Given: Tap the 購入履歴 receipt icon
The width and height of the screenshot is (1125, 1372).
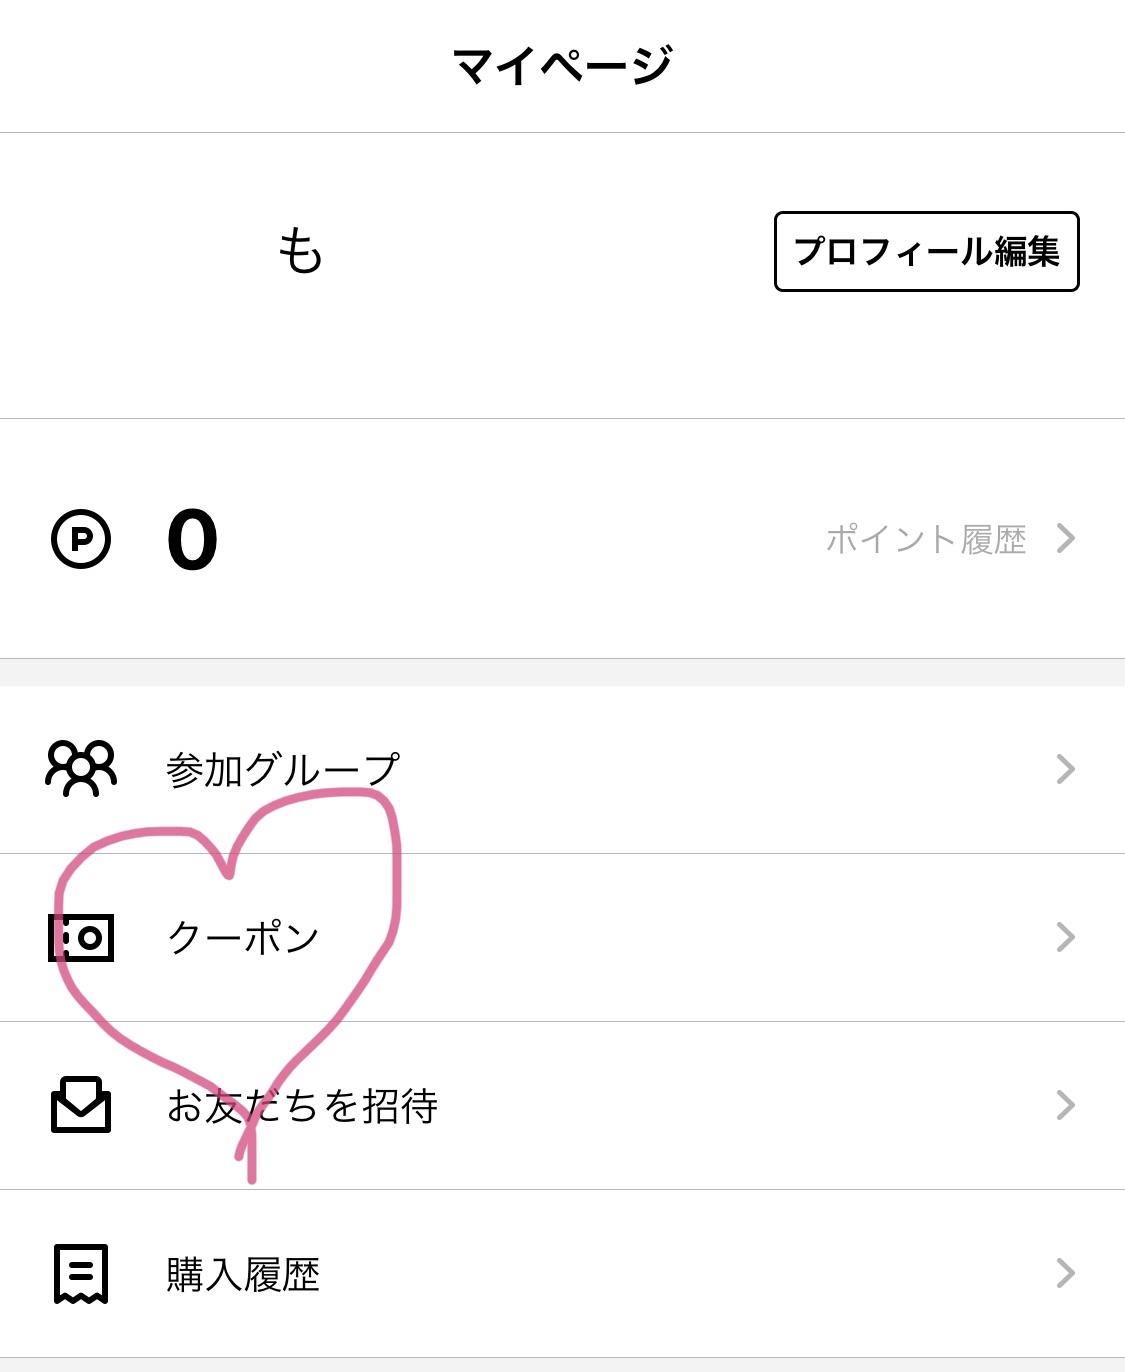Looking at the screenshot, I should pyautogui.click(x=81, y=1273).
